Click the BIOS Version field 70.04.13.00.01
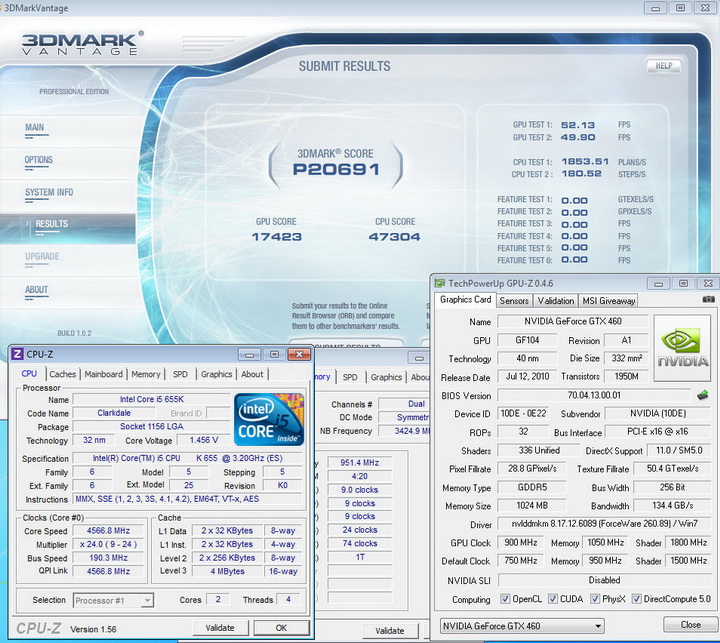This screenshot has height=643, width=720. click(x=594, y=395)
